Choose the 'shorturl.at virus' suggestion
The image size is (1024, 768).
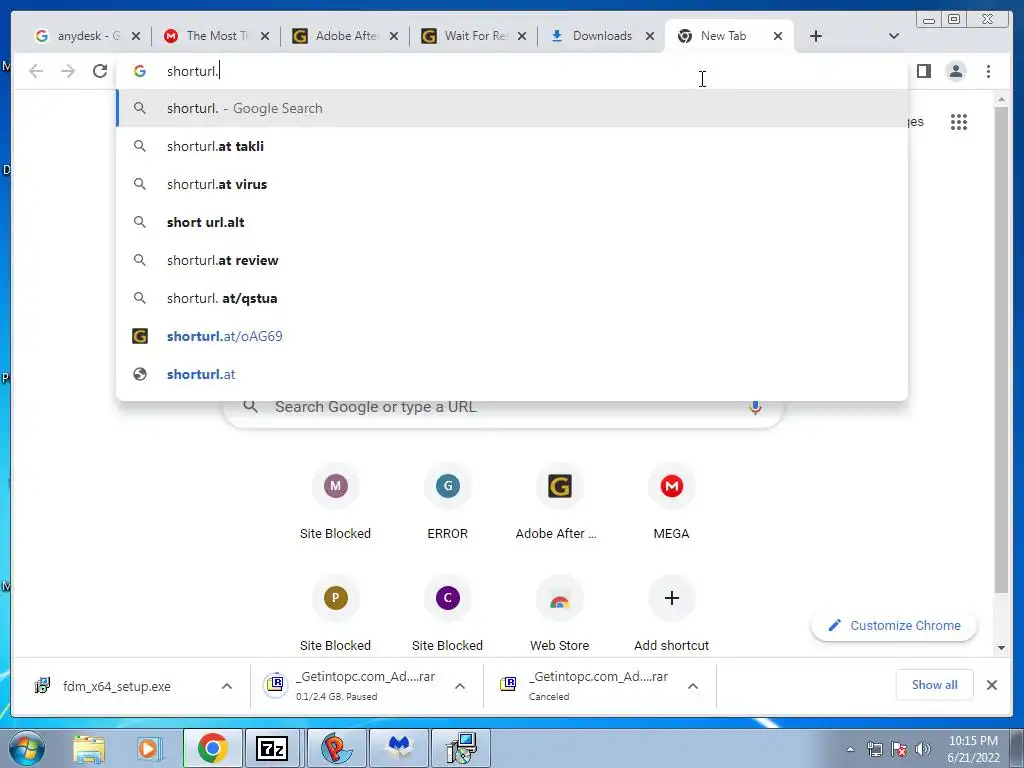coord(512,184)
